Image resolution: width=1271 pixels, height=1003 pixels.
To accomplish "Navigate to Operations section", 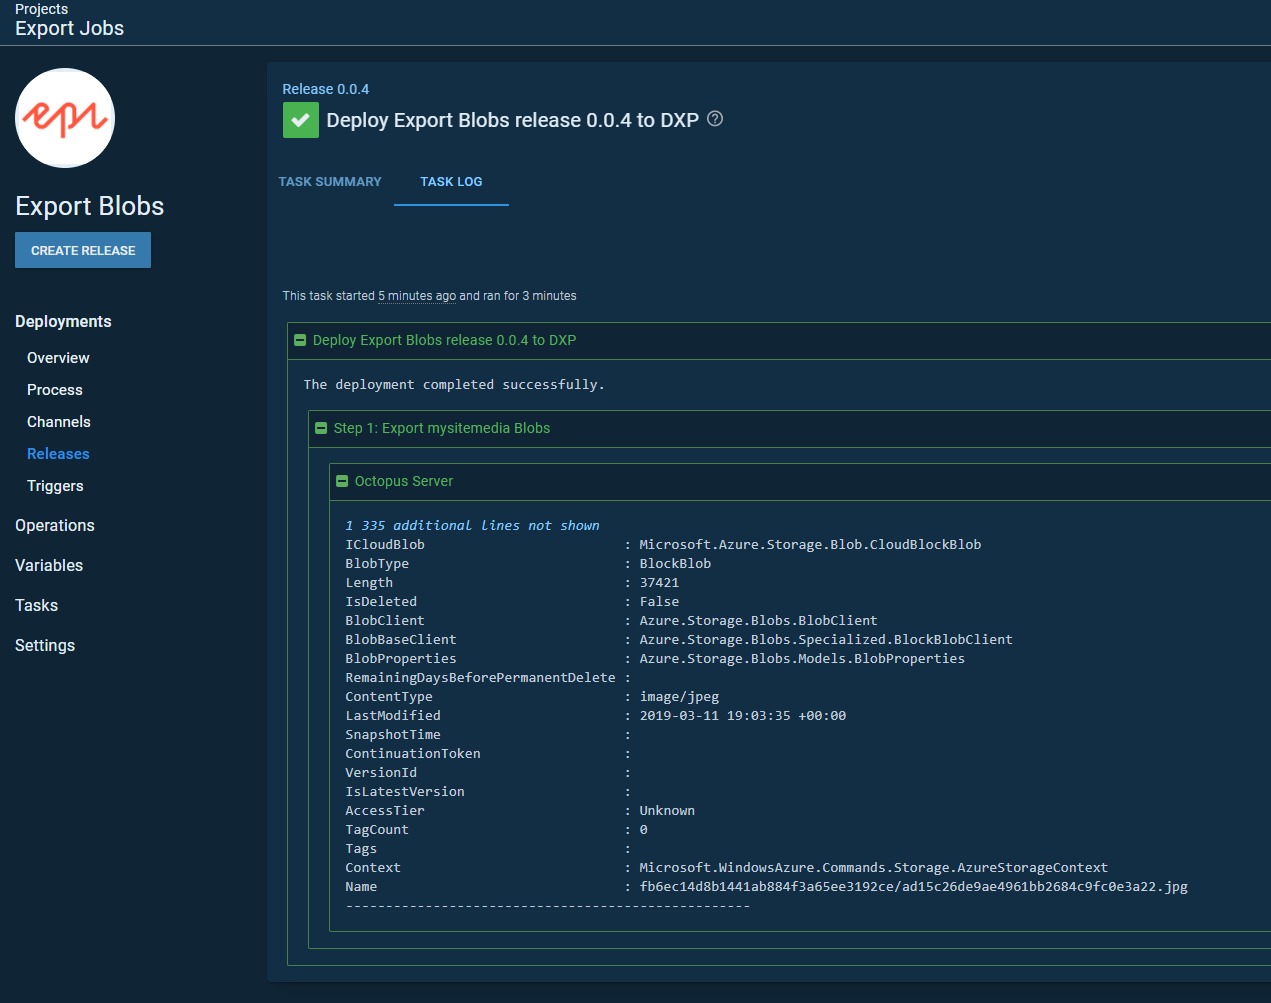I will [x=55, y=526].
